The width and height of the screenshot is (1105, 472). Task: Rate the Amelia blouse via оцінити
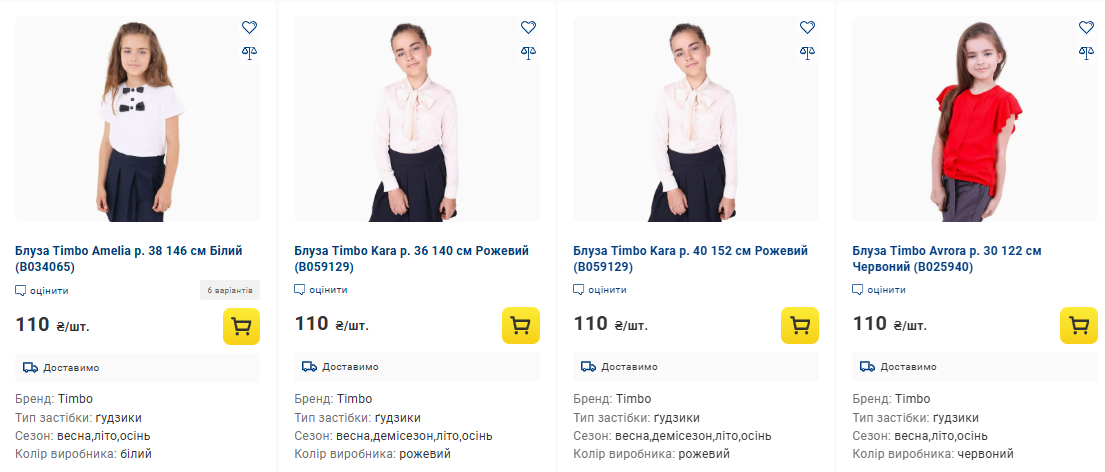42,290
